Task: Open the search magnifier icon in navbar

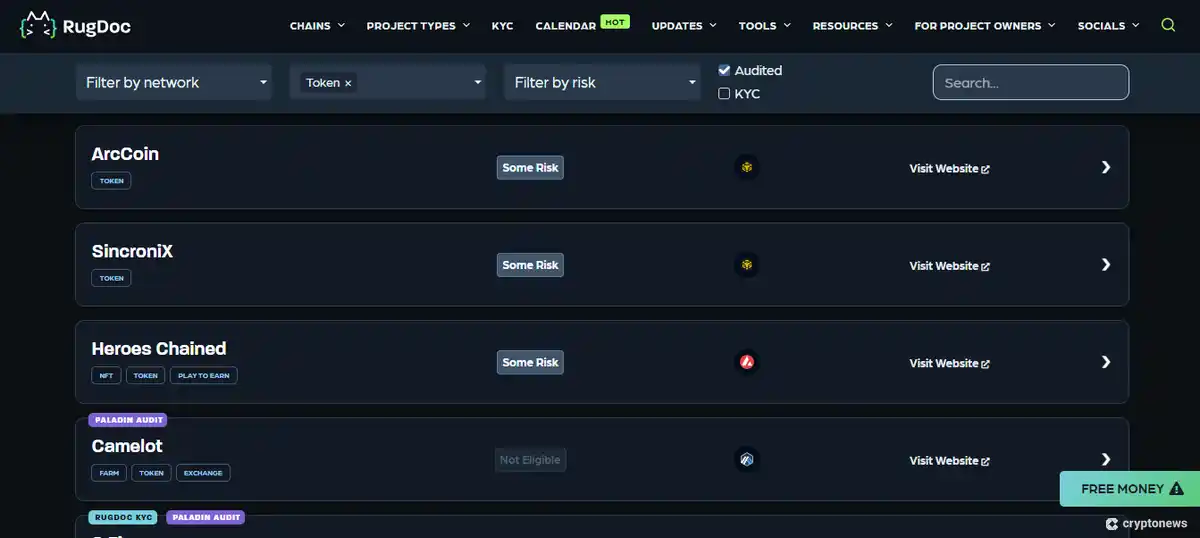Action: pyautogui.click(x=1168, y=25)
